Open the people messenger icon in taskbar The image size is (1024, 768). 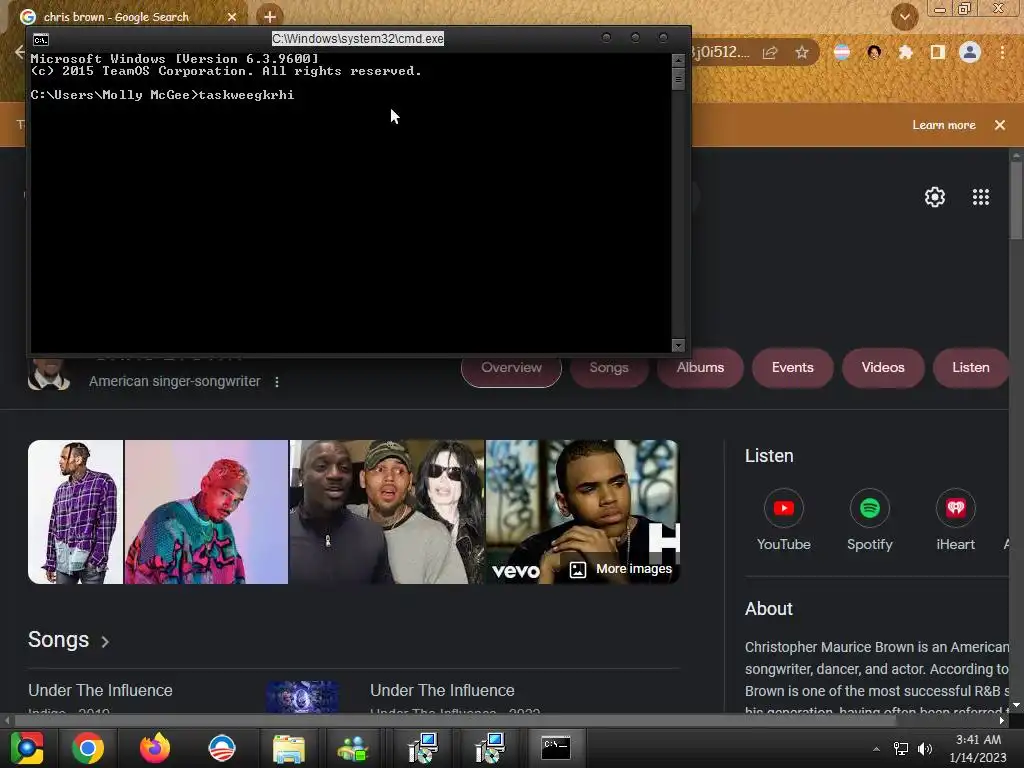[x=353, y=748]
